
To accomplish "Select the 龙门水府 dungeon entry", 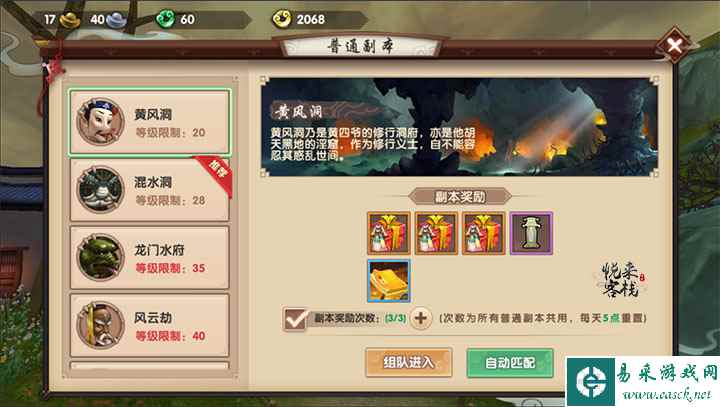I will (x=150, y=258).
